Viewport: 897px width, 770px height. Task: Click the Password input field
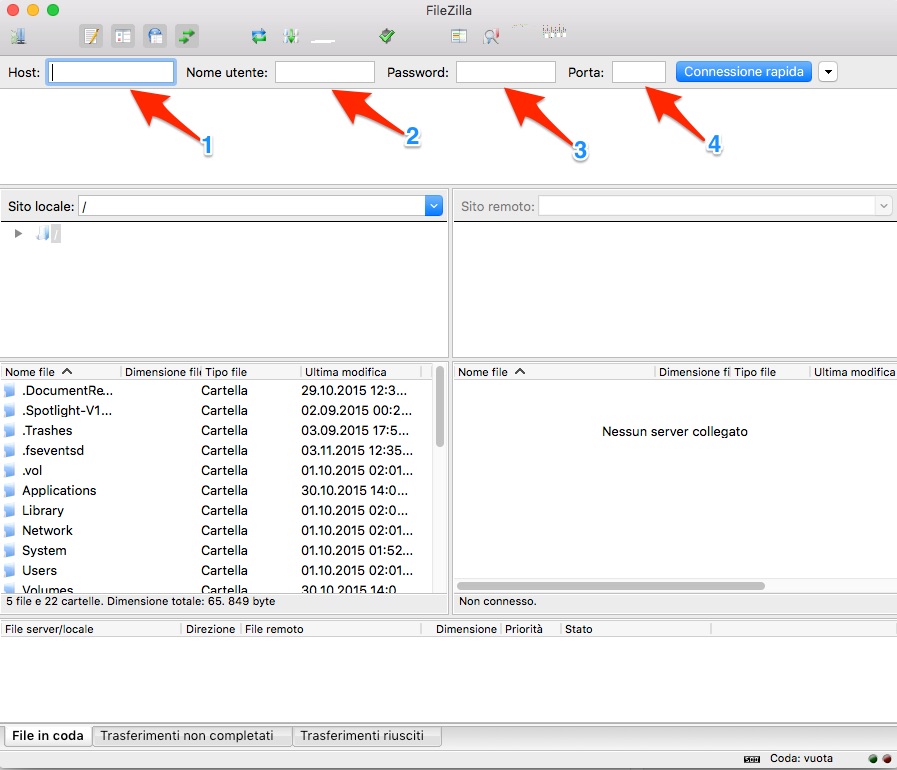point(506,72)
